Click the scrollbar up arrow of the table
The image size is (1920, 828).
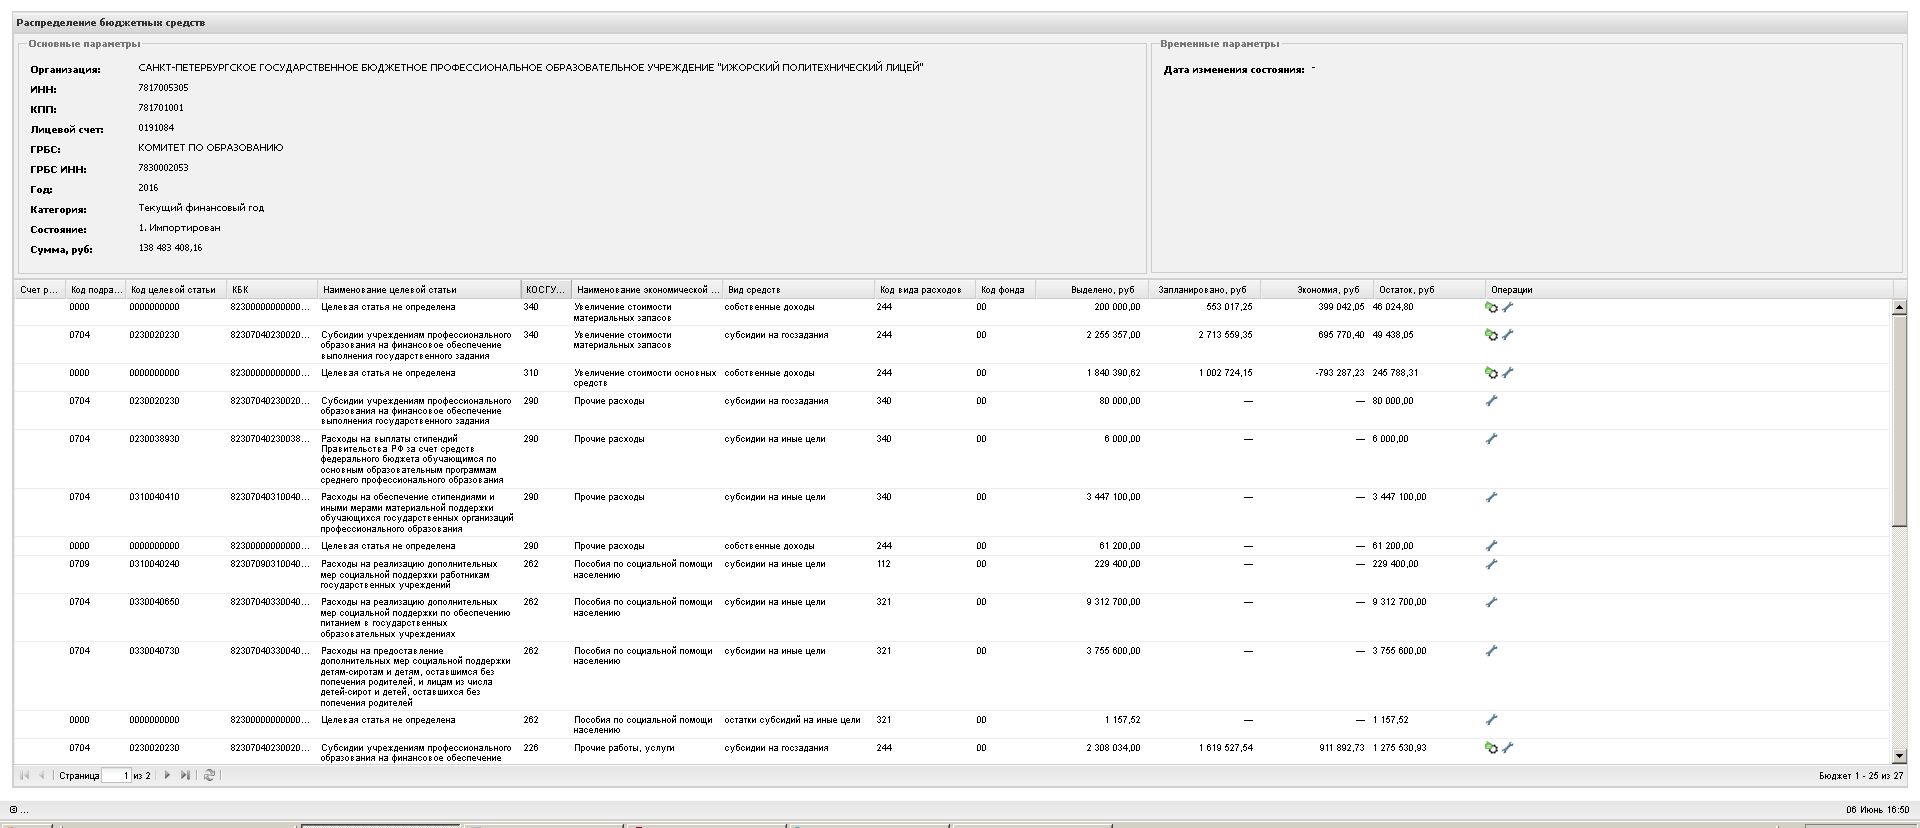tap(1899, 308)
